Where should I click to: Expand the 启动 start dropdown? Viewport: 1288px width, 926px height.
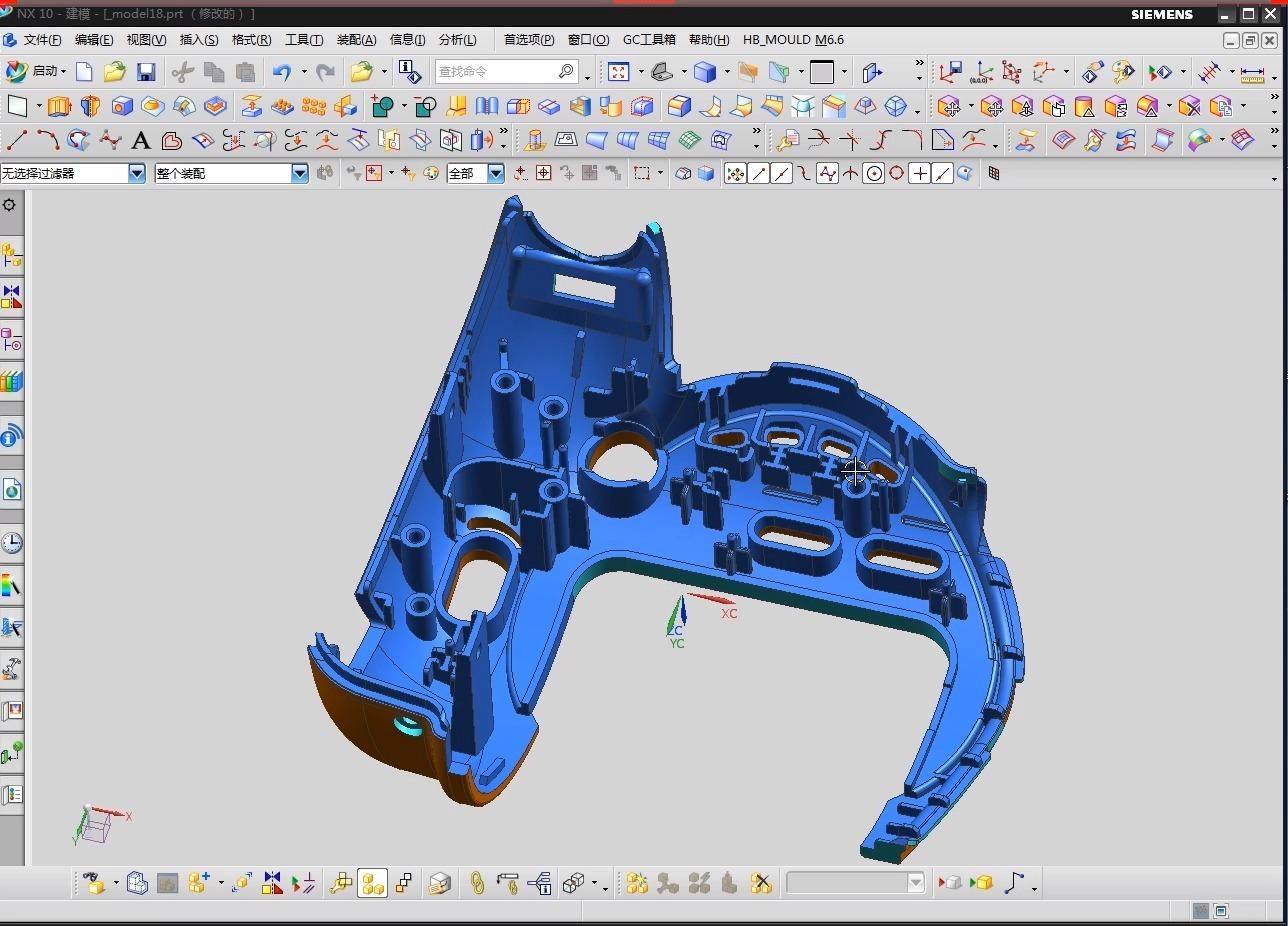pos(63,72)
